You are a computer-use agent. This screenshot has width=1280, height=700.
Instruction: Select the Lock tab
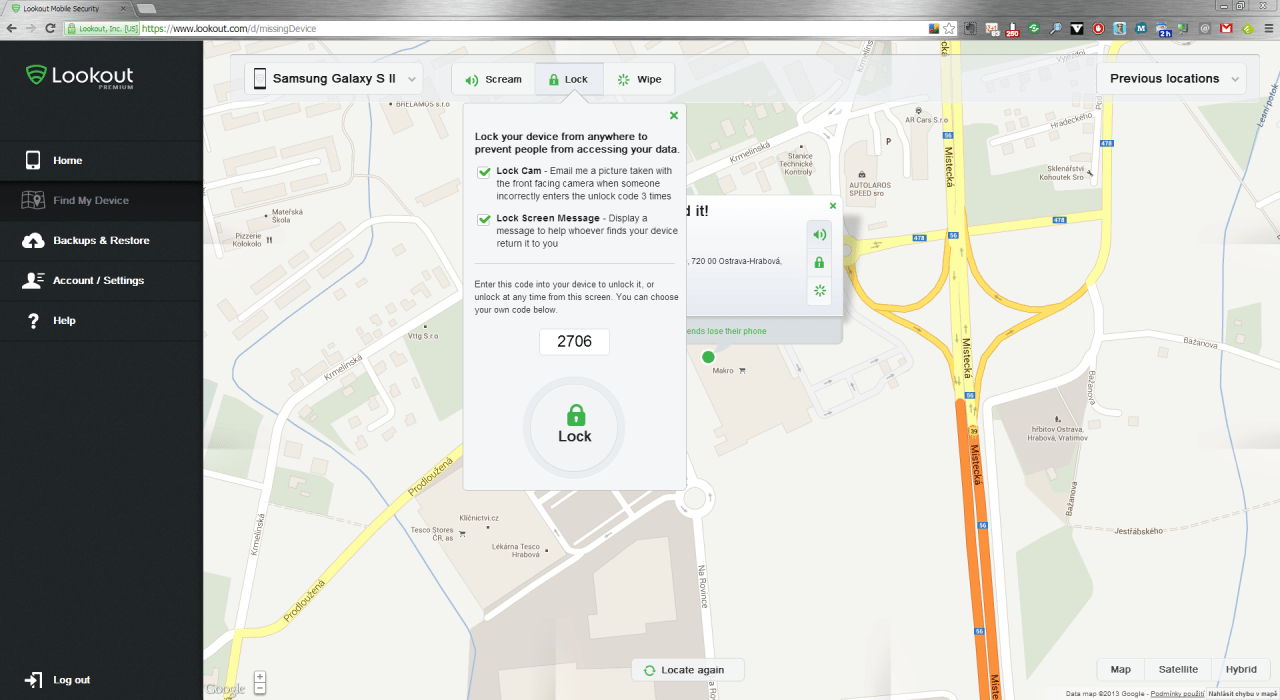tap(569, 79)
